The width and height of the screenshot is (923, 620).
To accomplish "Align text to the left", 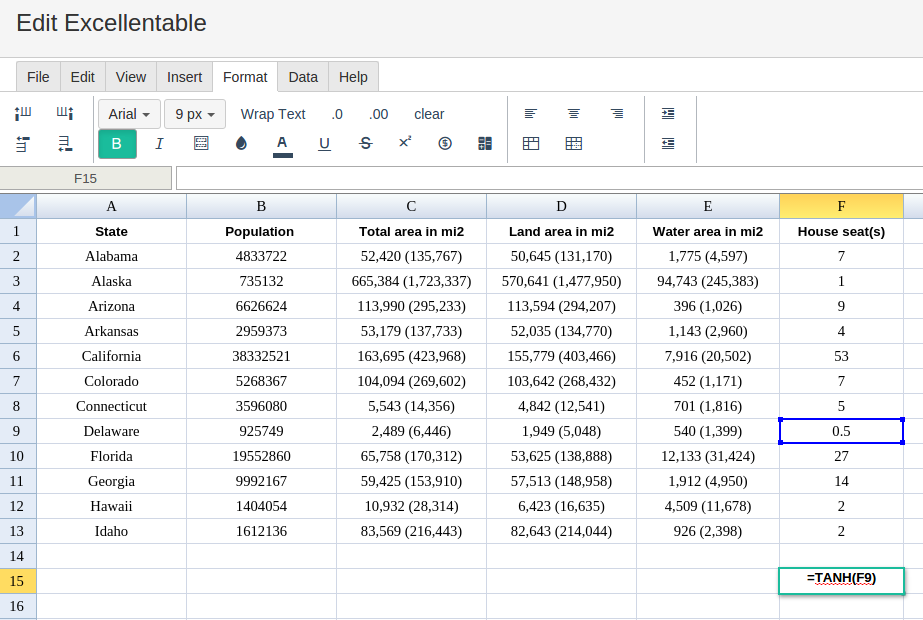I will (531, 114).
